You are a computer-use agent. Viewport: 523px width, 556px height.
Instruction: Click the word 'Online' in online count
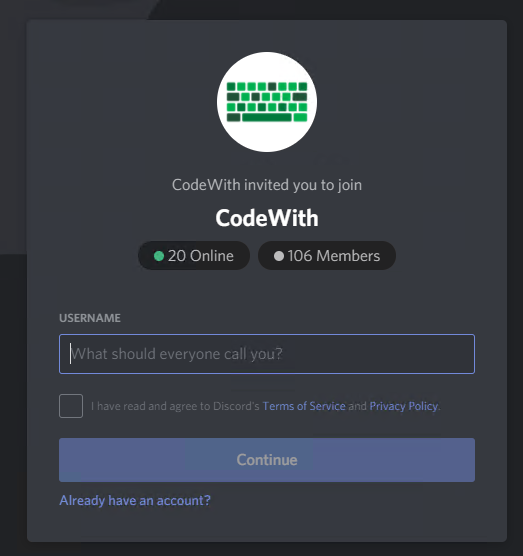(x=212, y=256)
